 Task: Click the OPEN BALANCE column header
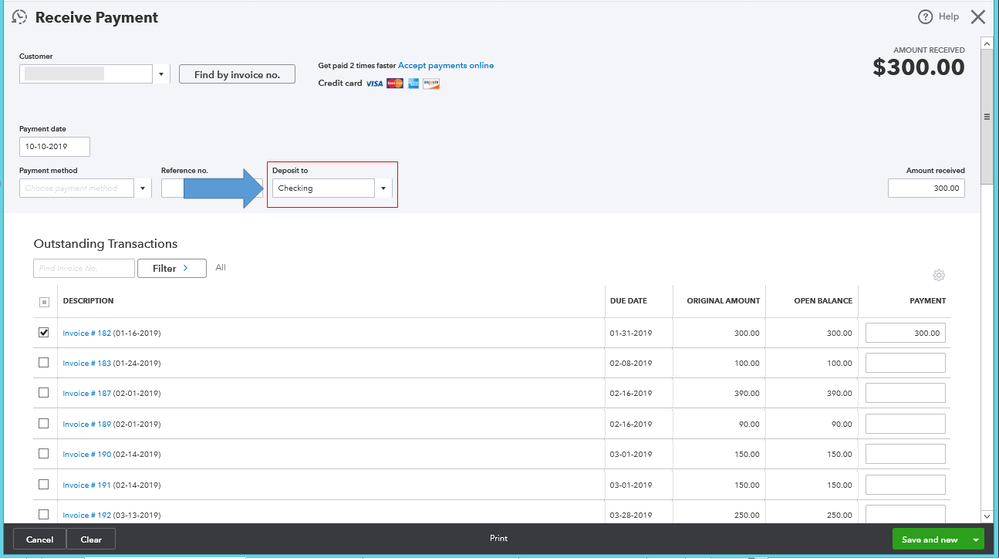[823, 301]
